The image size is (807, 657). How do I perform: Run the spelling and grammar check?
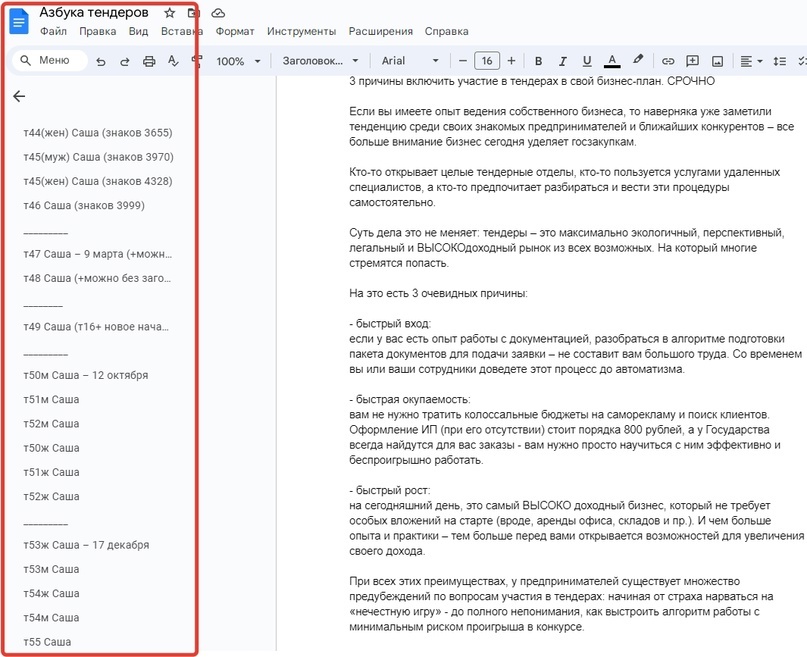pos(173,61)
